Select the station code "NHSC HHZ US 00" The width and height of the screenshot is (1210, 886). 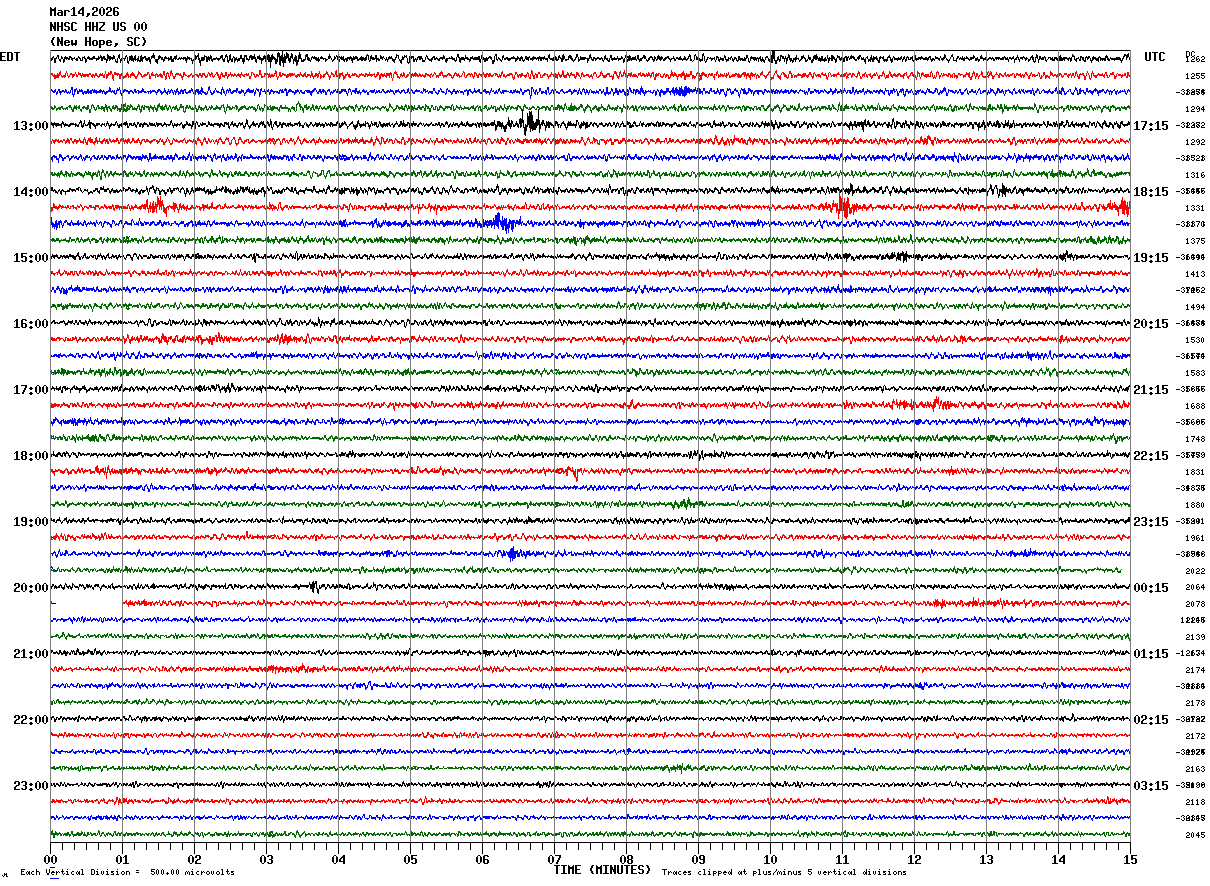[98, 27]
